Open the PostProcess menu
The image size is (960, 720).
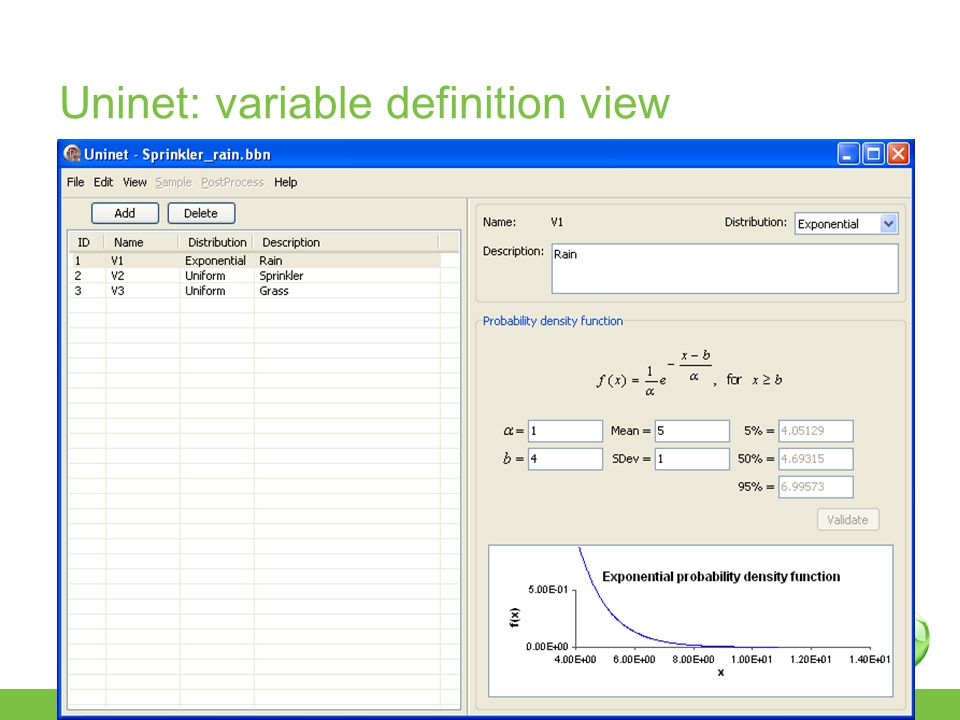click(x=232, y=182)
